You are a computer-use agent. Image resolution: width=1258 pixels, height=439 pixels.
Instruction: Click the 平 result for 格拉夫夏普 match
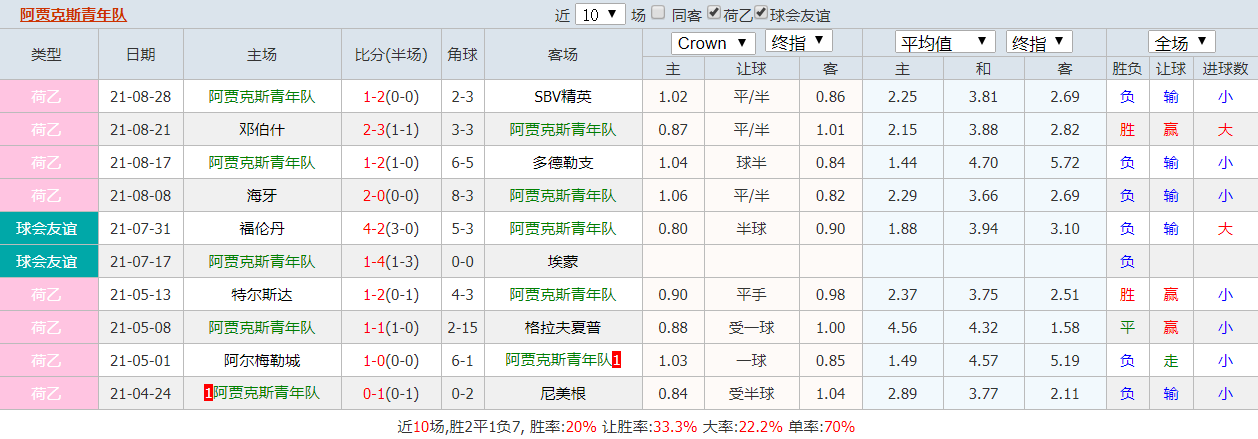coord(1127,328)
